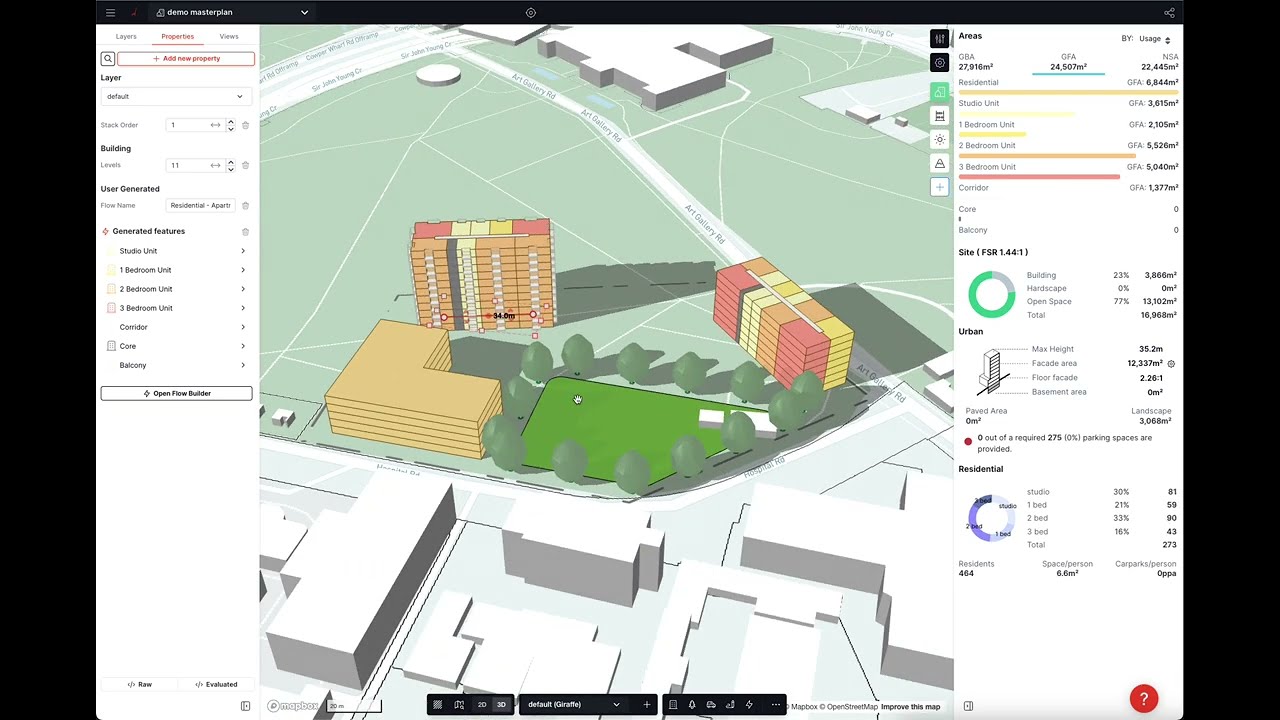Select the Properties tab
Image resolution: width=1280 pixels, height=720 pixels.
click(178, 36)
